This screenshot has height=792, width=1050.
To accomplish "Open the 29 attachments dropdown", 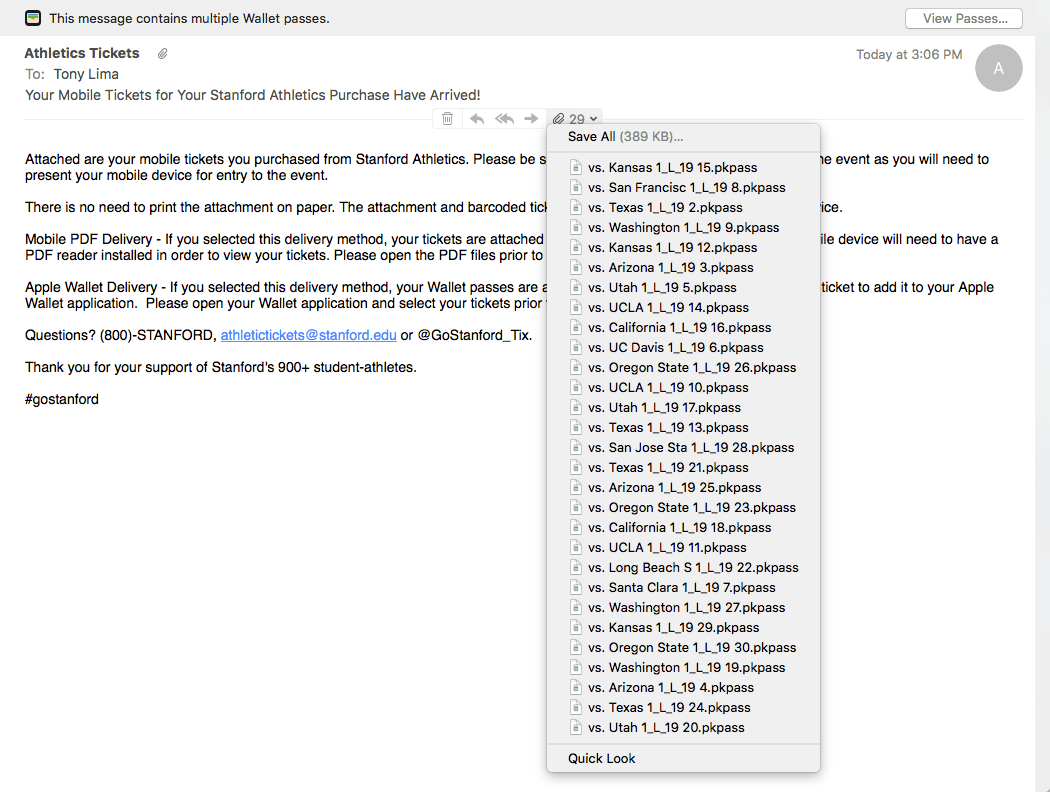I will [x=575, y=118].
